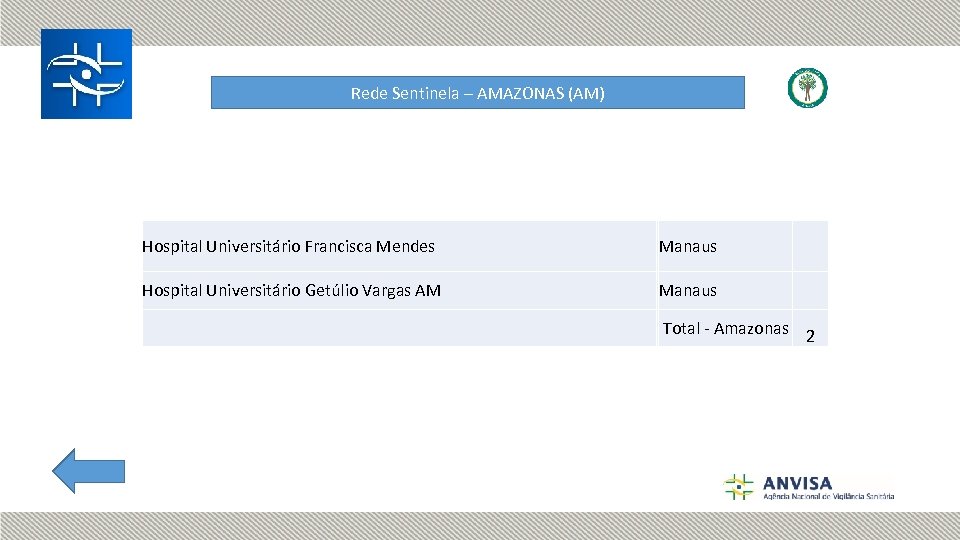Click Manaus in the Getúlio Vargas row
Image resolution: width=960 pixels, height=540 pixels.
point(688,290)
